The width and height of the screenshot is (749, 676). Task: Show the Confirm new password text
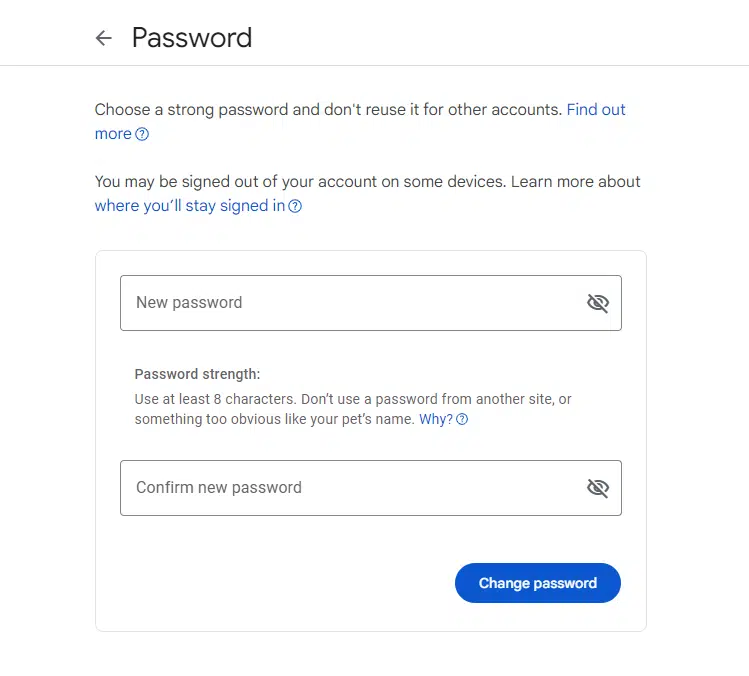(598, 488)
